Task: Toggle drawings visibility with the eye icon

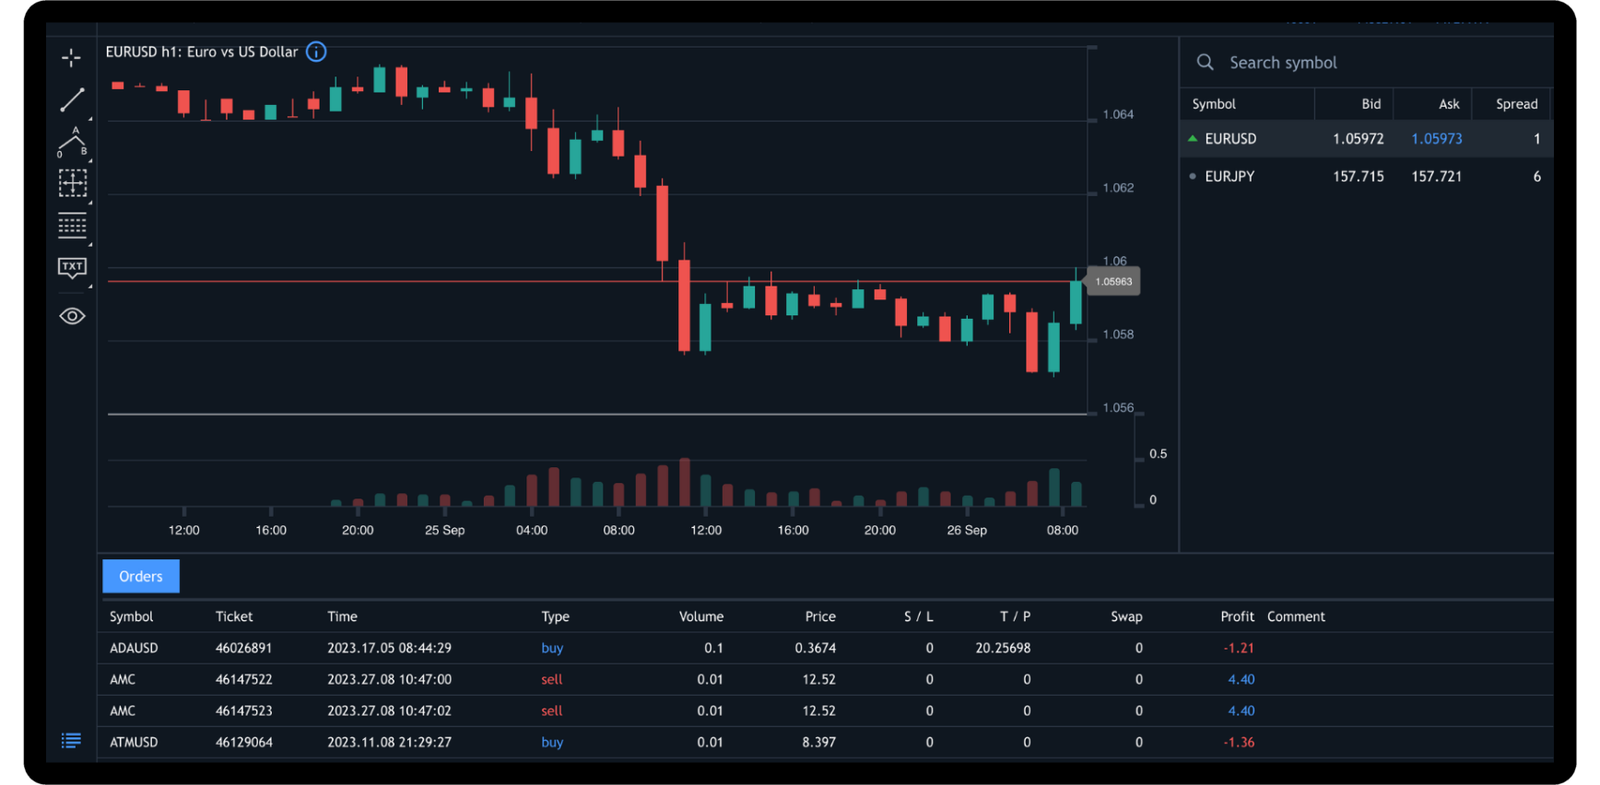Action: [x=72, y=316]
